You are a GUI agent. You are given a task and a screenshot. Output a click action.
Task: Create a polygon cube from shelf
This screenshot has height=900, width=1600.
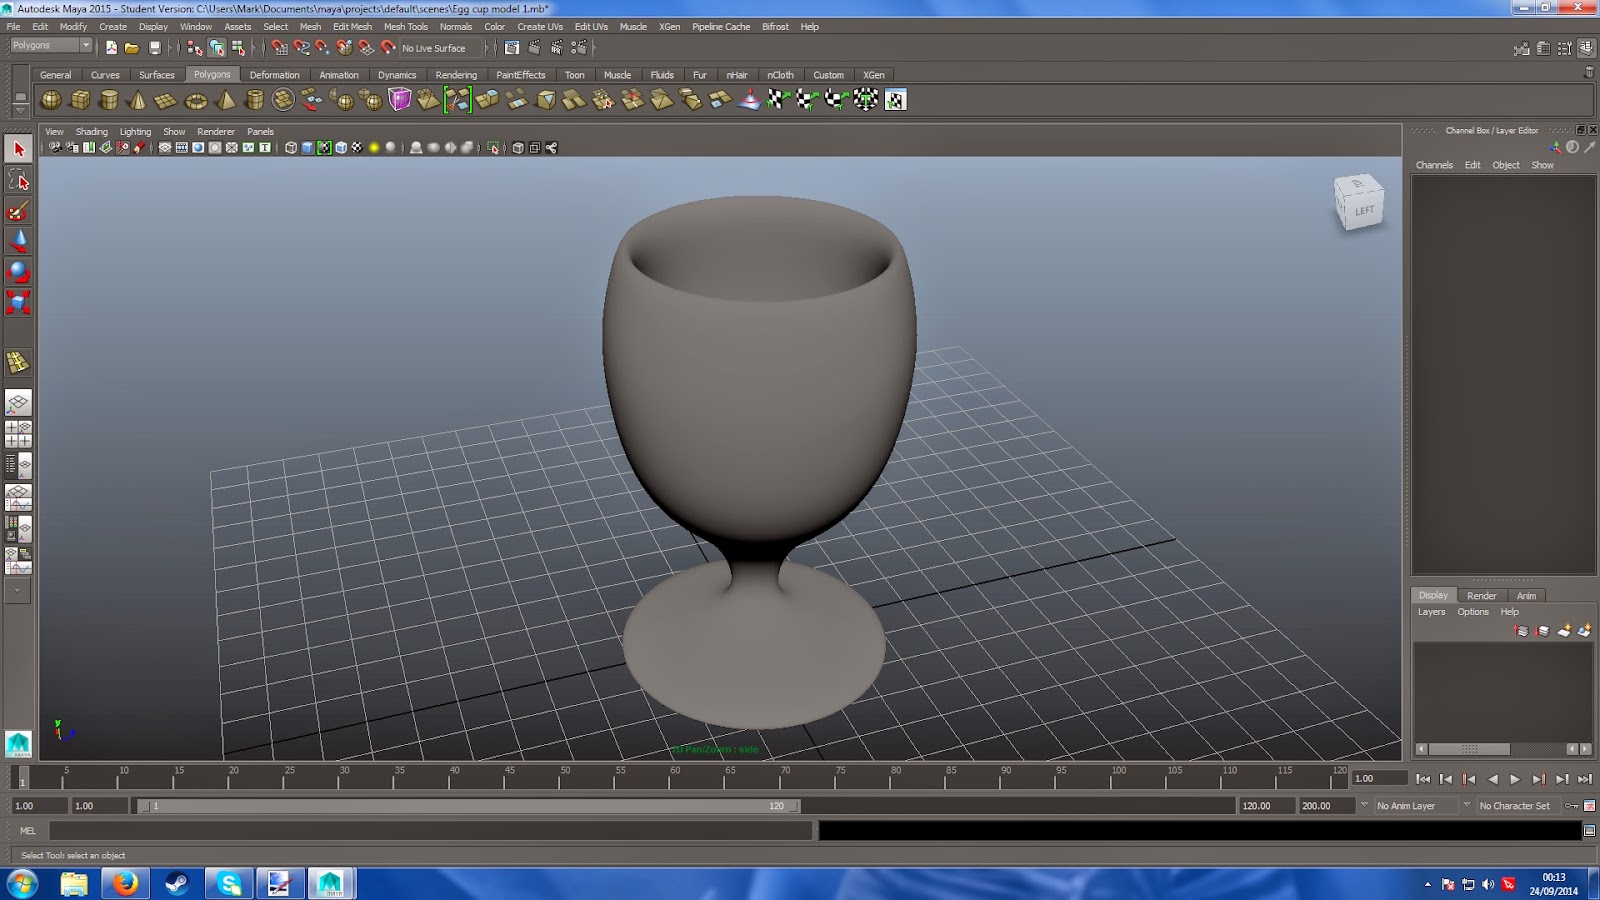point(80,100)
